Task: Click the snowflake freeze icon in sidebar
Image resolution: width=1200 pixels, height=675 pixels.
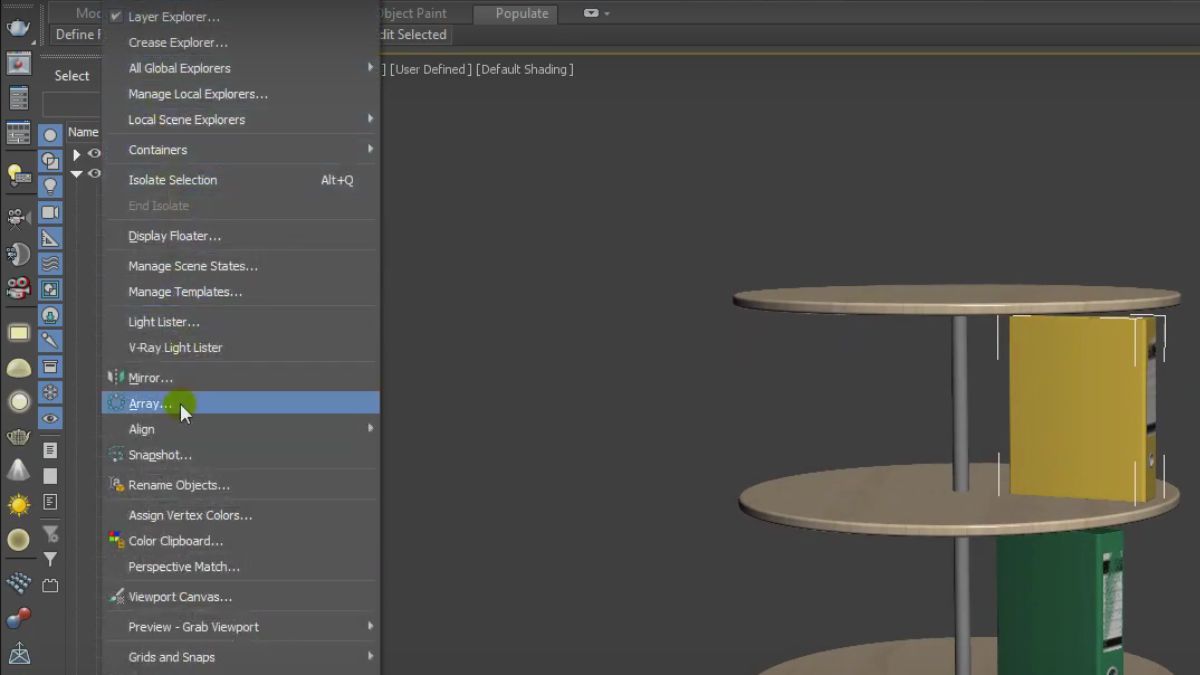Action: 49,392
